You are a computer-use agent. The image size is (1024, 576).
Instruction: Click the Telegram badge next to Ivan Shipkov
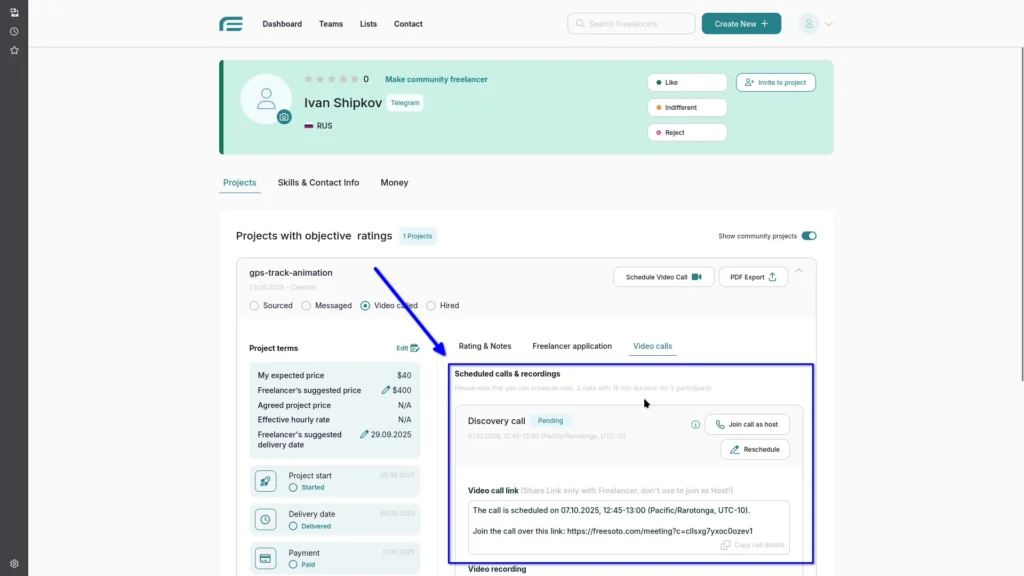point(404,102)
